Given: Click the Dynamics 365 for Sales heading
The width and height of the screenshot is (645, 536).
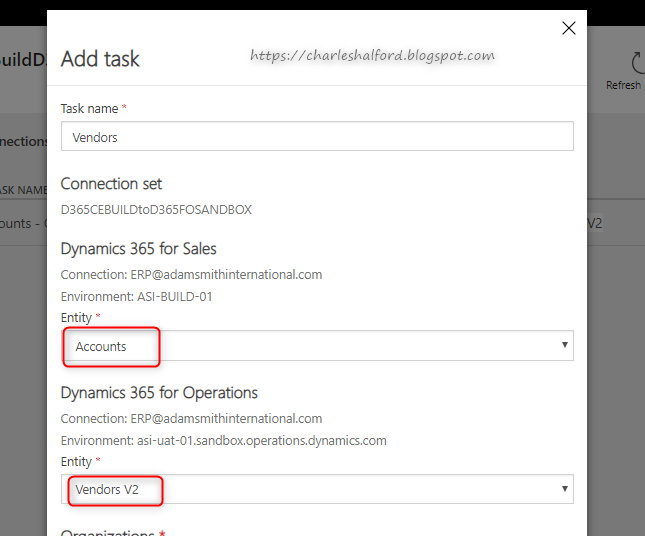Looking at the screenshot, I should click(x=139, y=249).
